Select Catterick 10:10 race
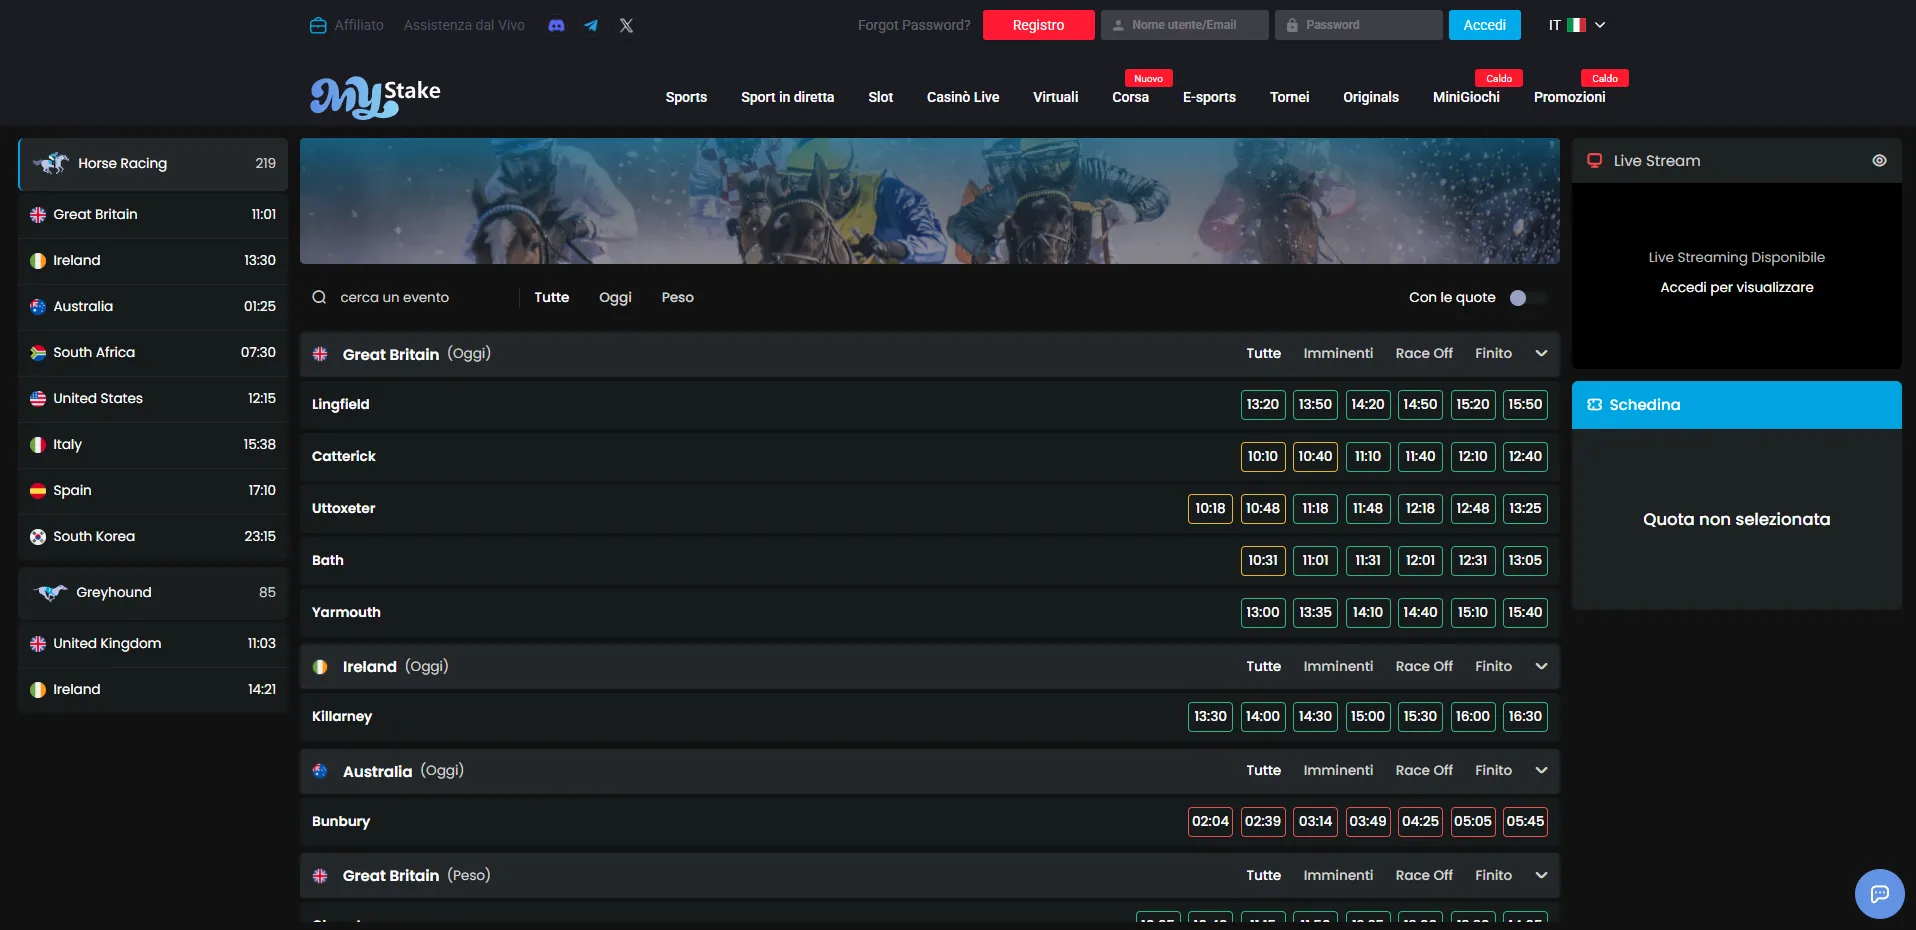 [1262, 456]
